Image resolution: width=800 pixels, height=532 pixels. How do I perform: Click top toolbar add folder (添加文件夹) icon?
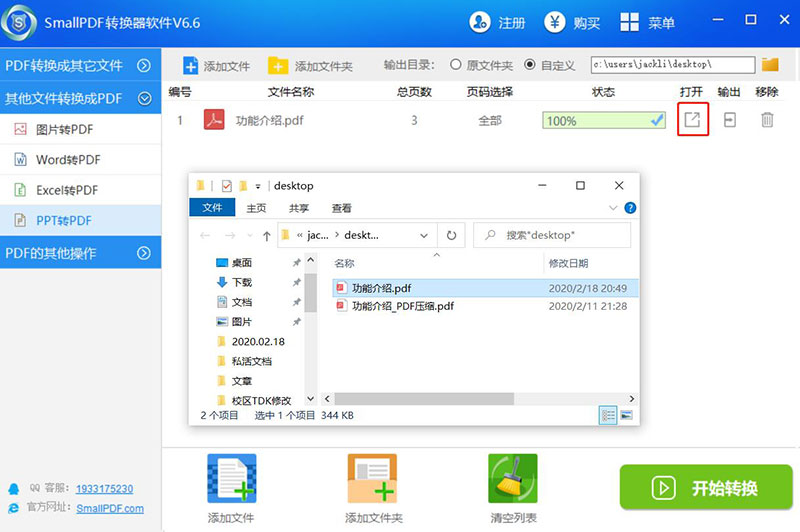click(x=278, y=66)
